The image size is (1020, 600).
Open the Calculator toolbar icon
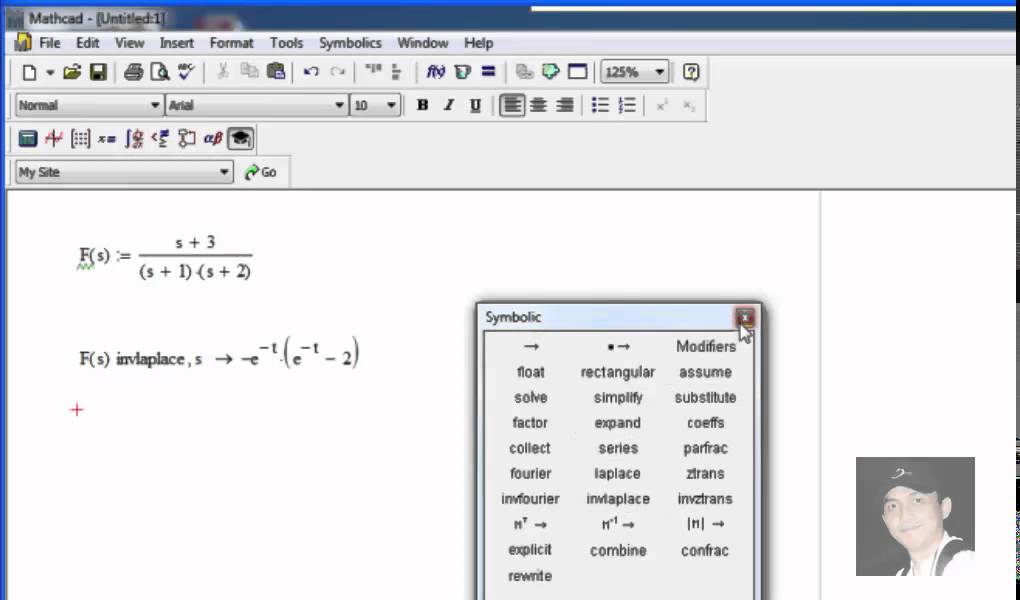28,138
